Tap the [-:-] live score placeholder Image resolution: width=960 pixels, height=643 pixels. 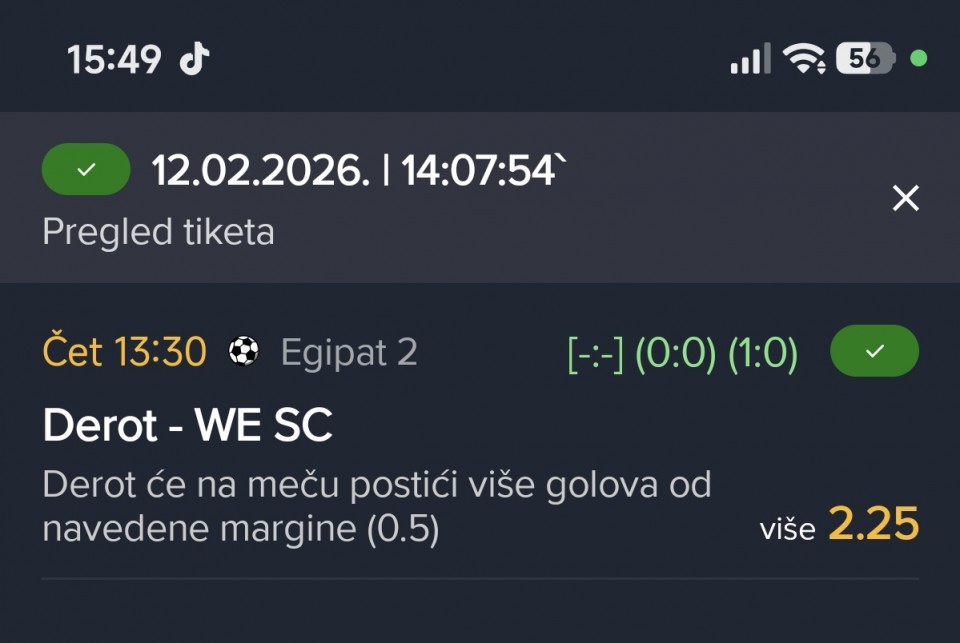click(596, 353)
